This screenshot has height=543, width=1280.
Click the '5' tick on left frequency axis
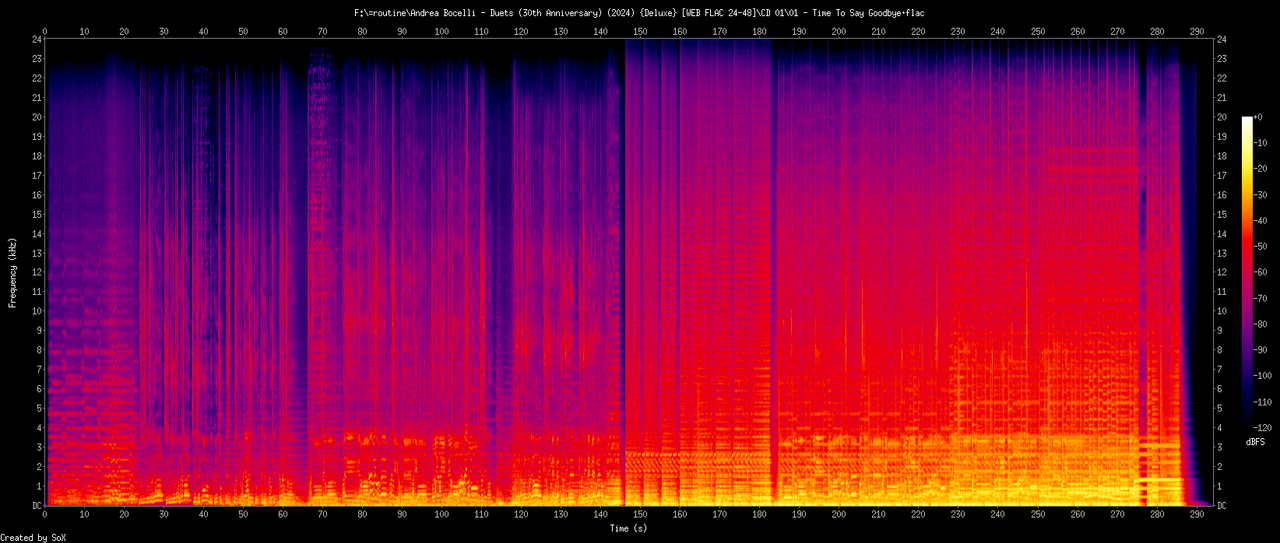[x=39, y=408]
